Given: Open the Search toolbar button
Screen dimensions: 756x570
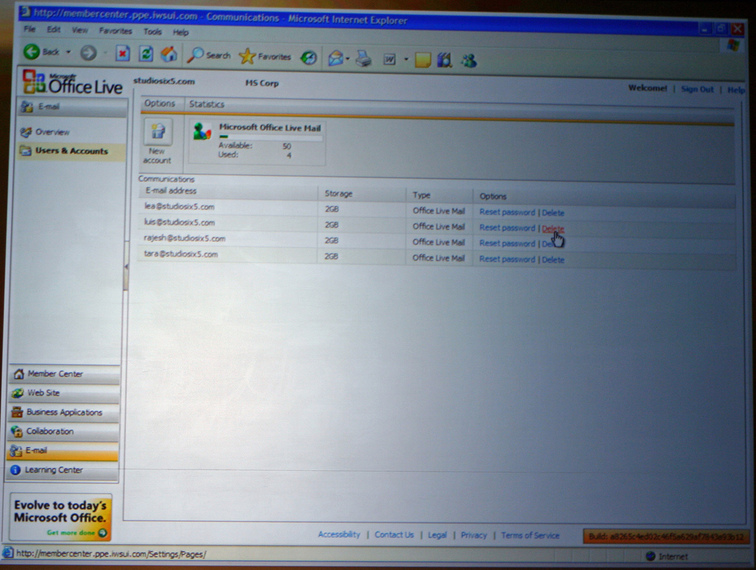Looking at the screenshot, I should [209, 56].
